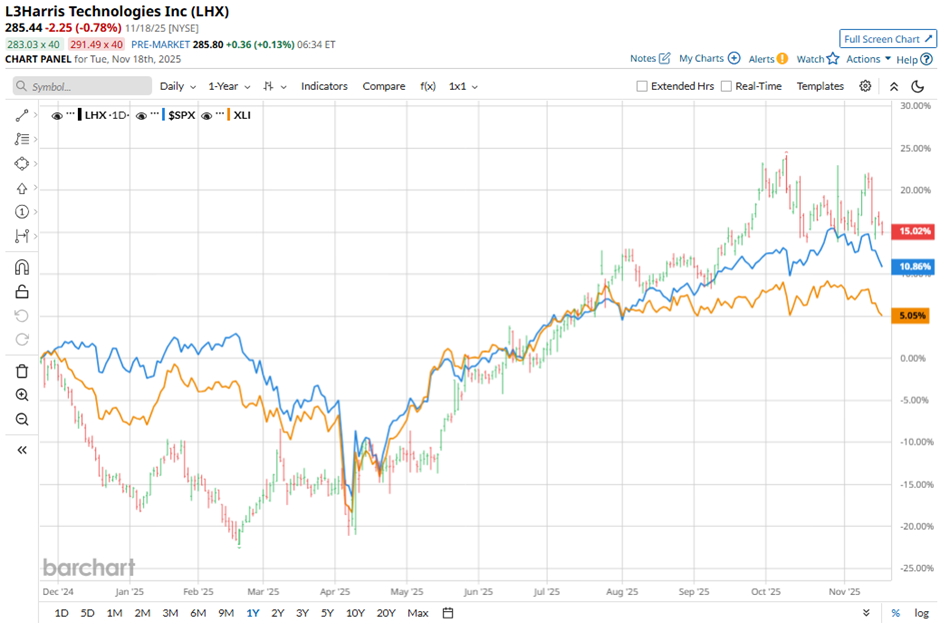Click the undo arrow icon
Image resolution: width=940 pixels, height=623 pixels.
(x=22, y=316)
